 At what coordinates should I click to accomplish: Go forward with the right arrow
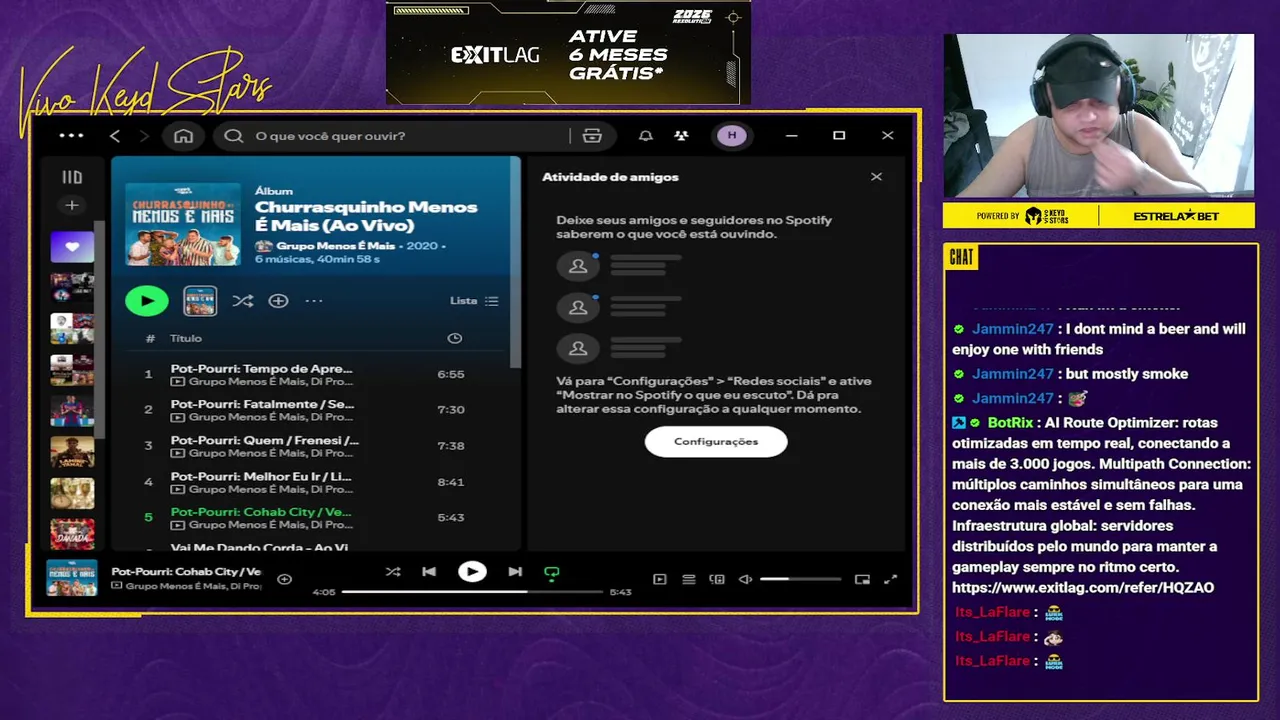[x=144, y=136]
